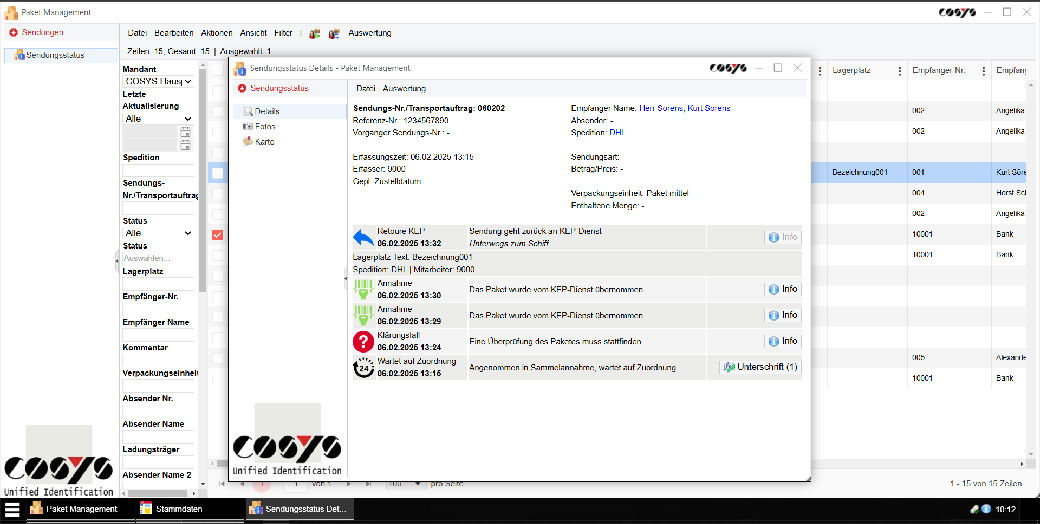Click Unterschrift (1) button
This screenshot has height=524, width=1040.
[760, 367]
